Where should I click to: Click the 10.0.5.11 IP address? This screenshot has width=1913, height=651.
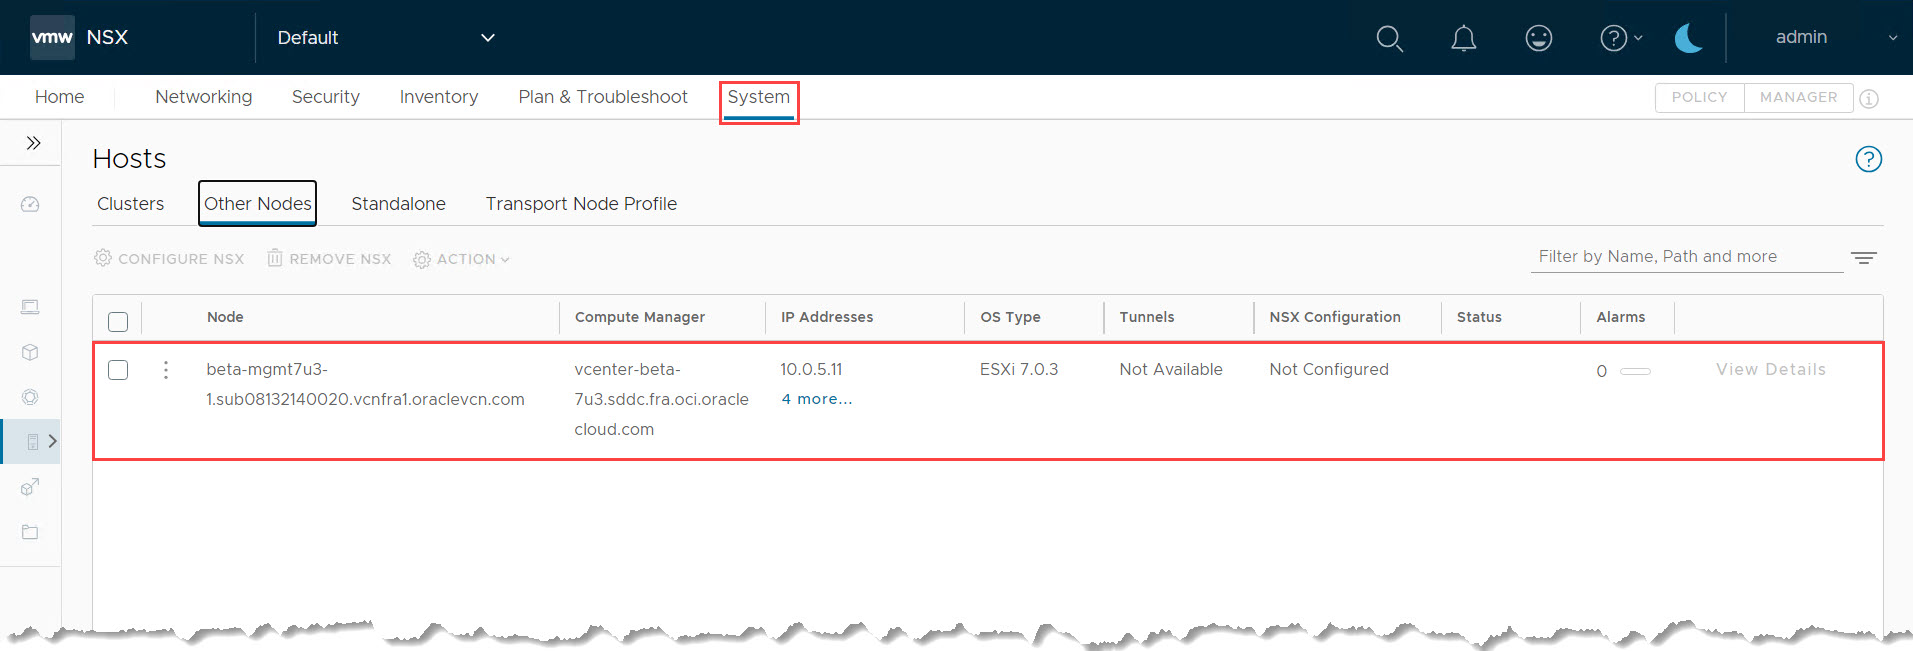[x=811, y=369]
